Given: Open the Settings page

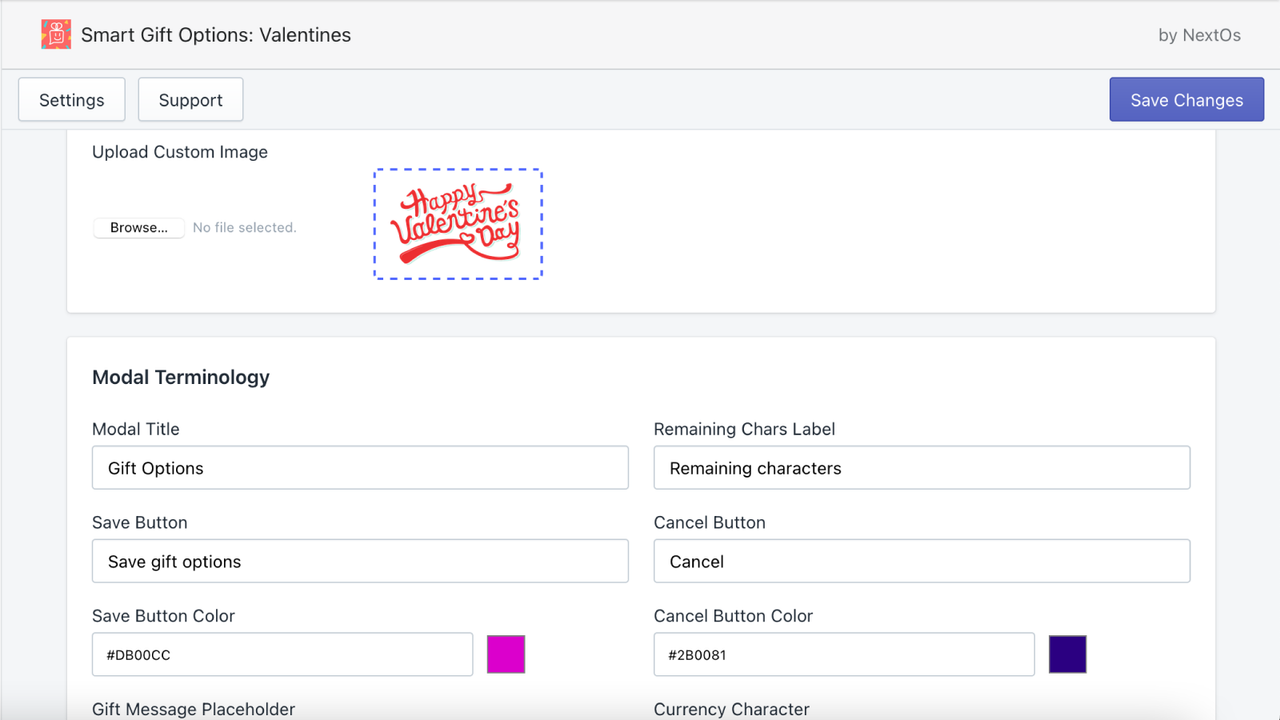Looking at the screenshot, I should (x=70, y=99).
